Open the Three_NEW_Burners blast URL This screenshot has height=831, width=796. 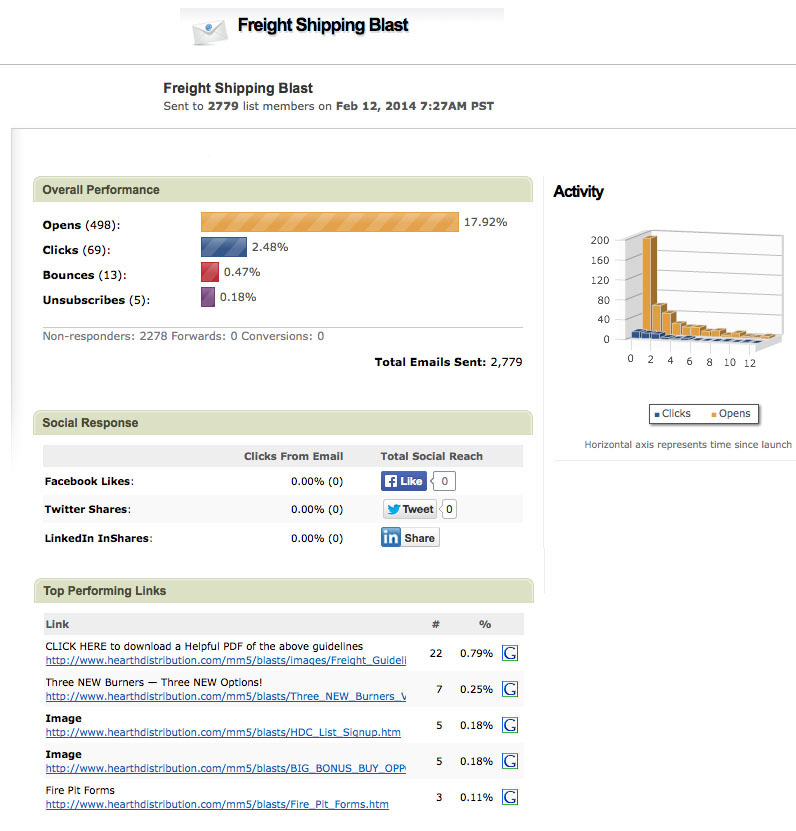coord(225,696)
